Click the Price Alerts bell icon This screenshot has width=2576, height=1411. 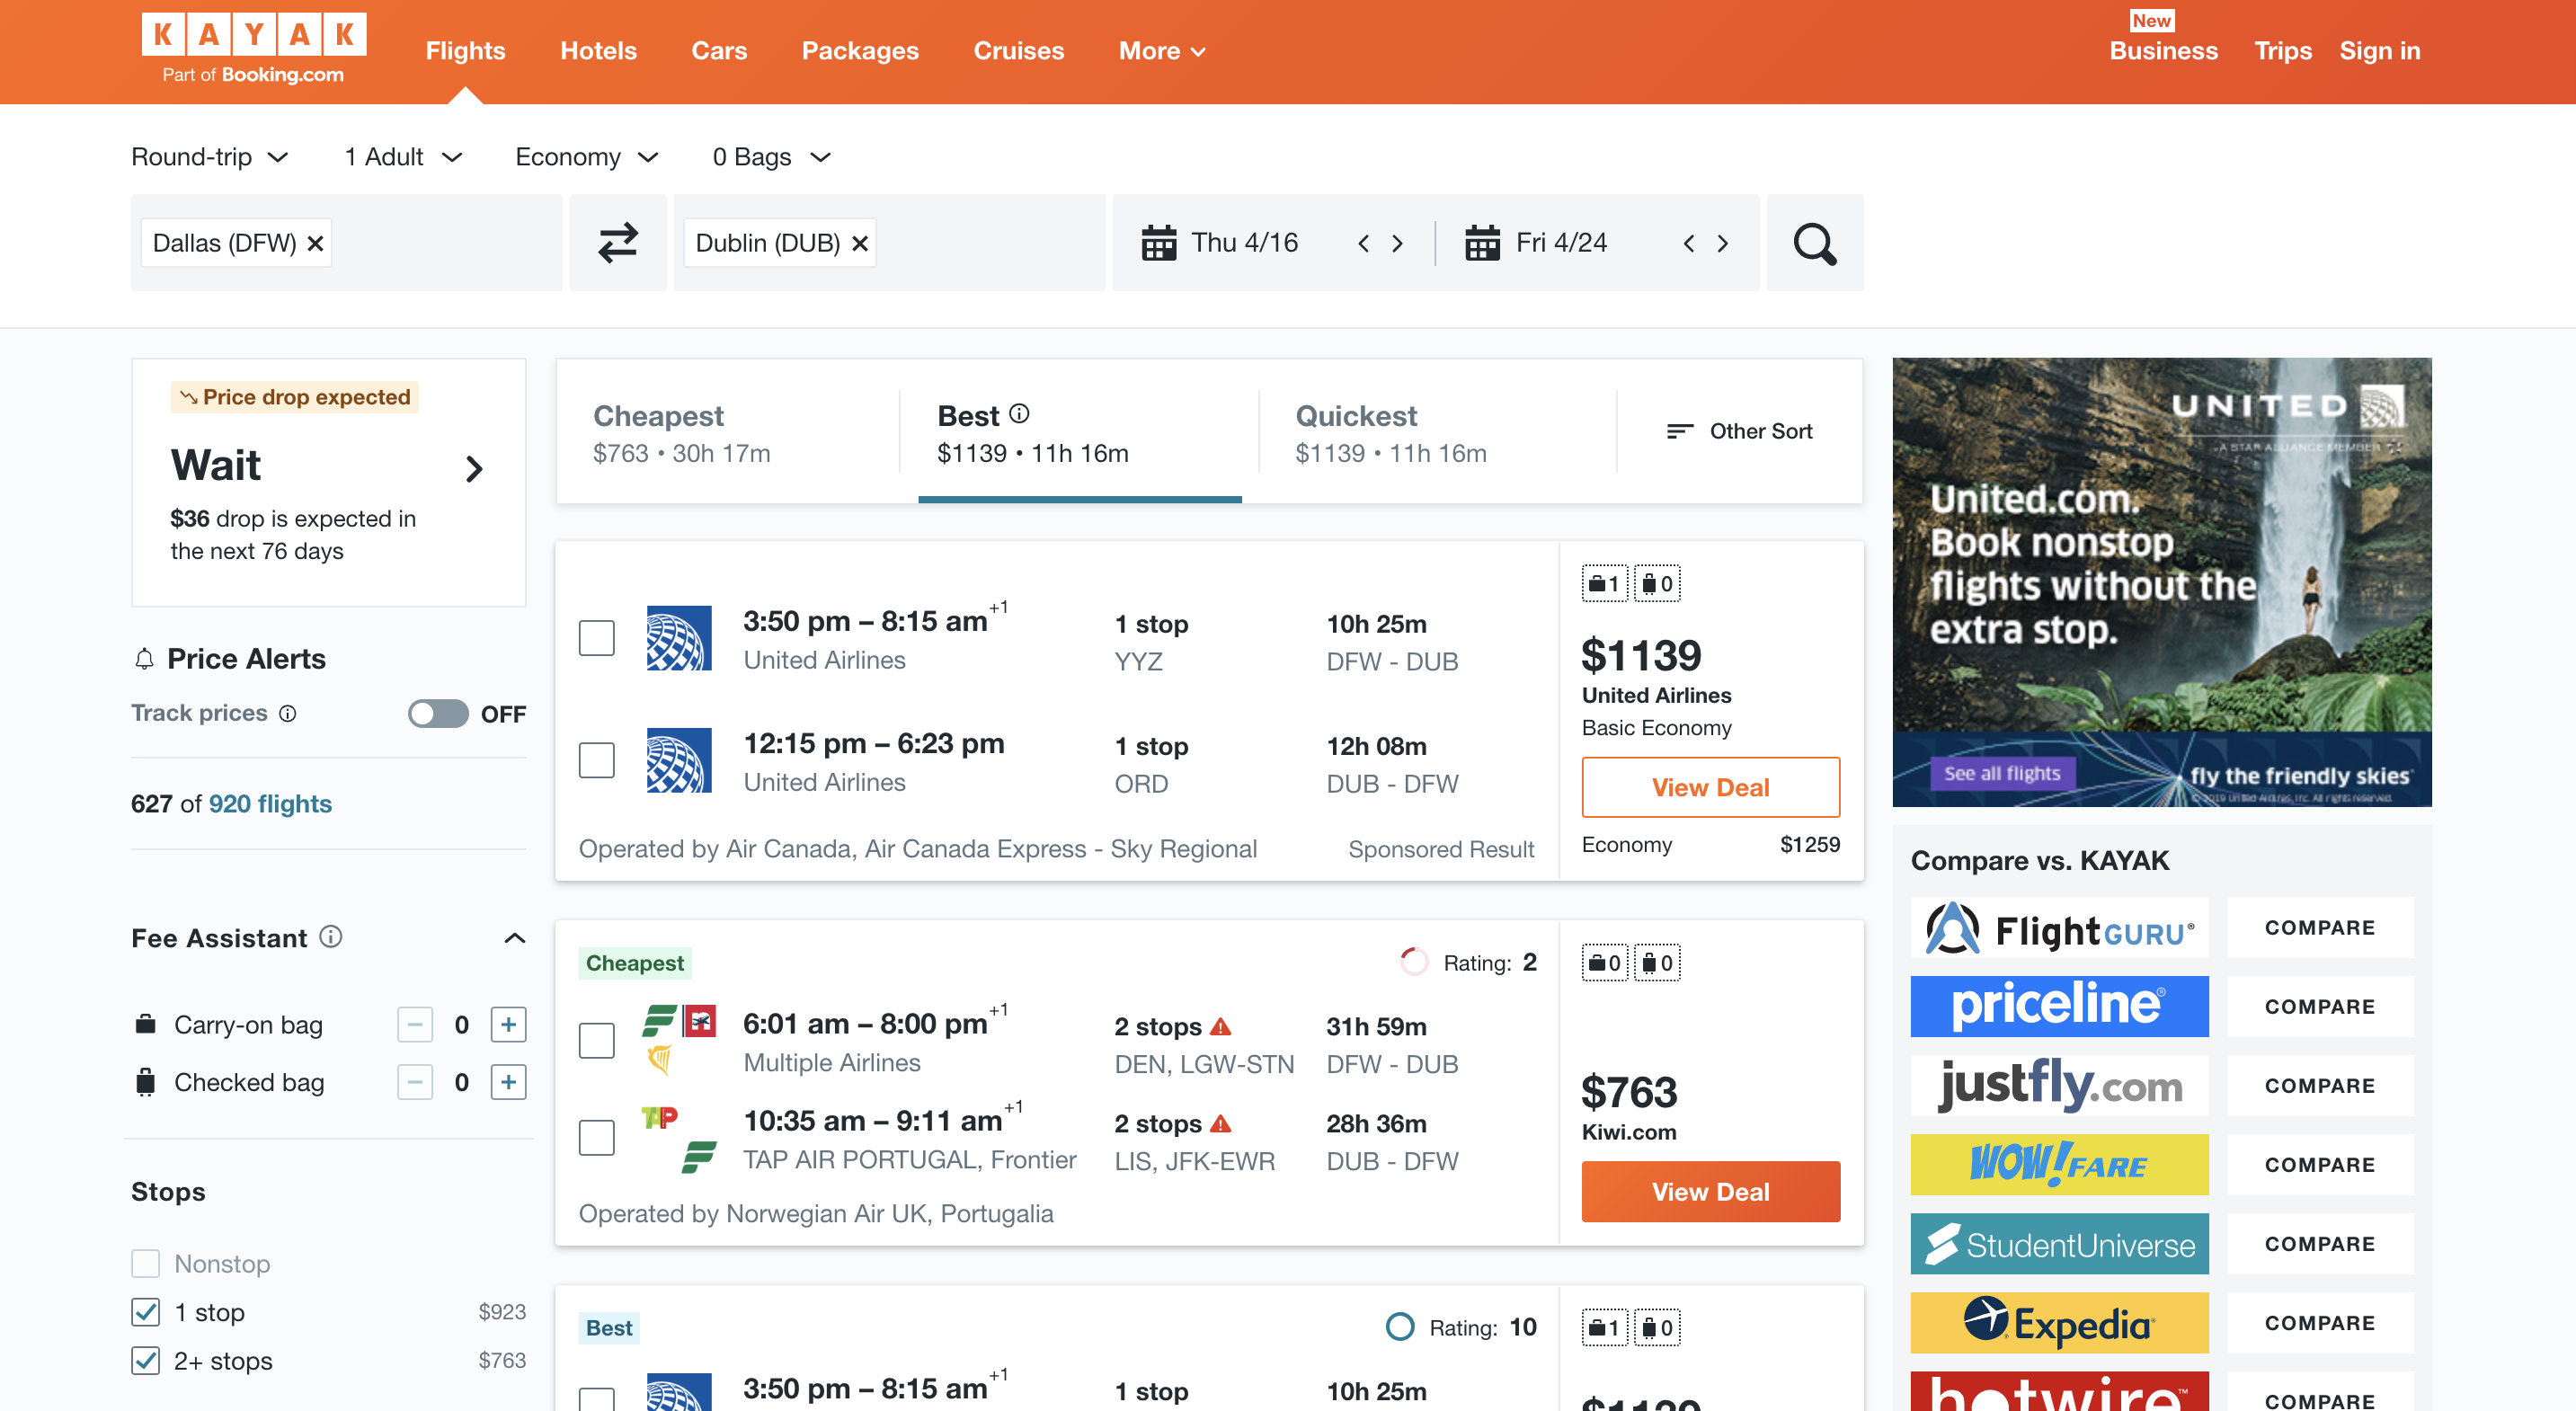click(145, 659)
